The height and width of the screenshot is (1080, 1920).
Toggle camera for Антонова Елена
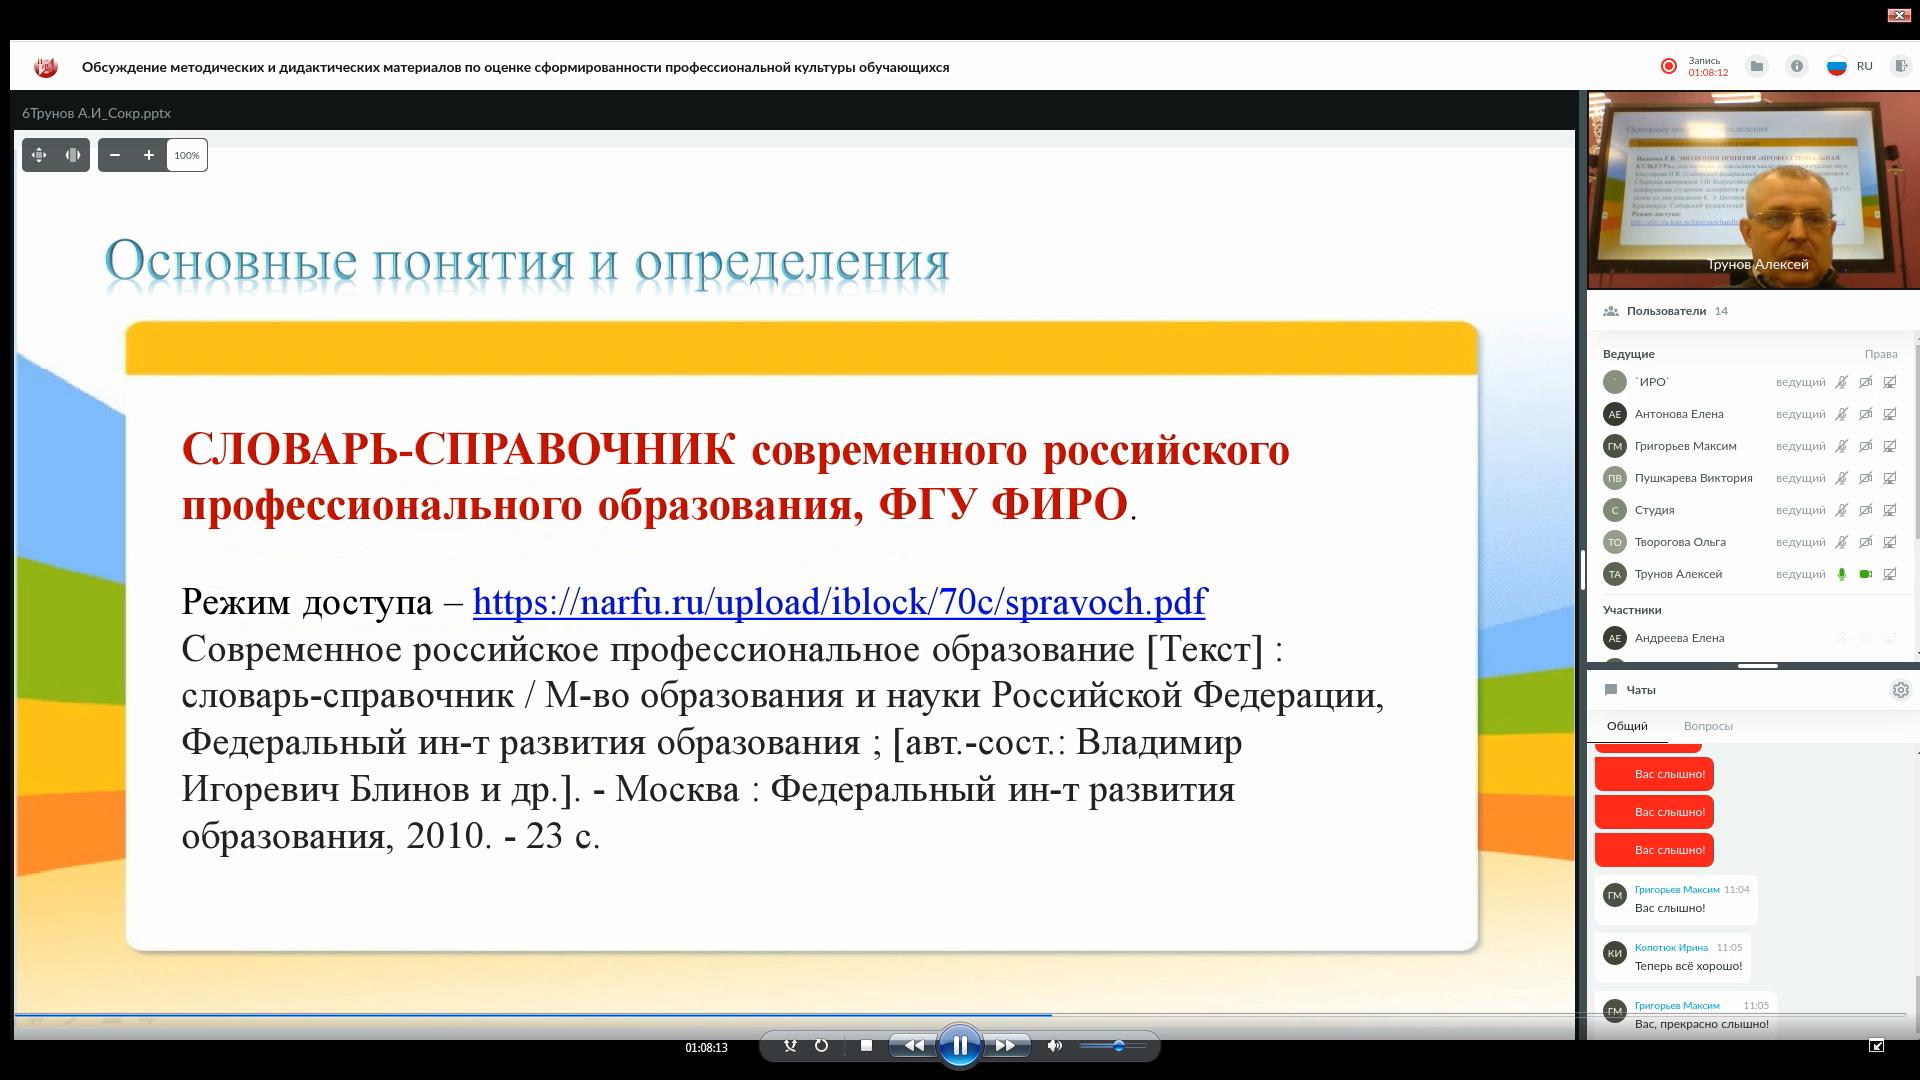pyautogui.click(x=1865, y=414)
